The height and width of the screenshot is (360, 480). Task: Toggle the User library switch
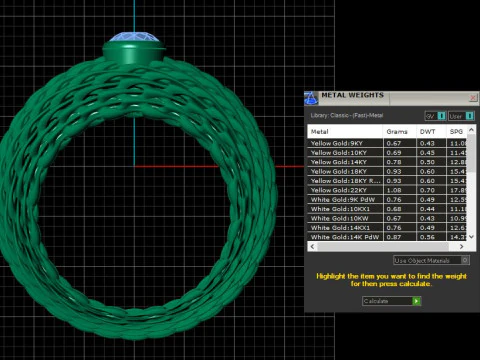click(461, 116)
